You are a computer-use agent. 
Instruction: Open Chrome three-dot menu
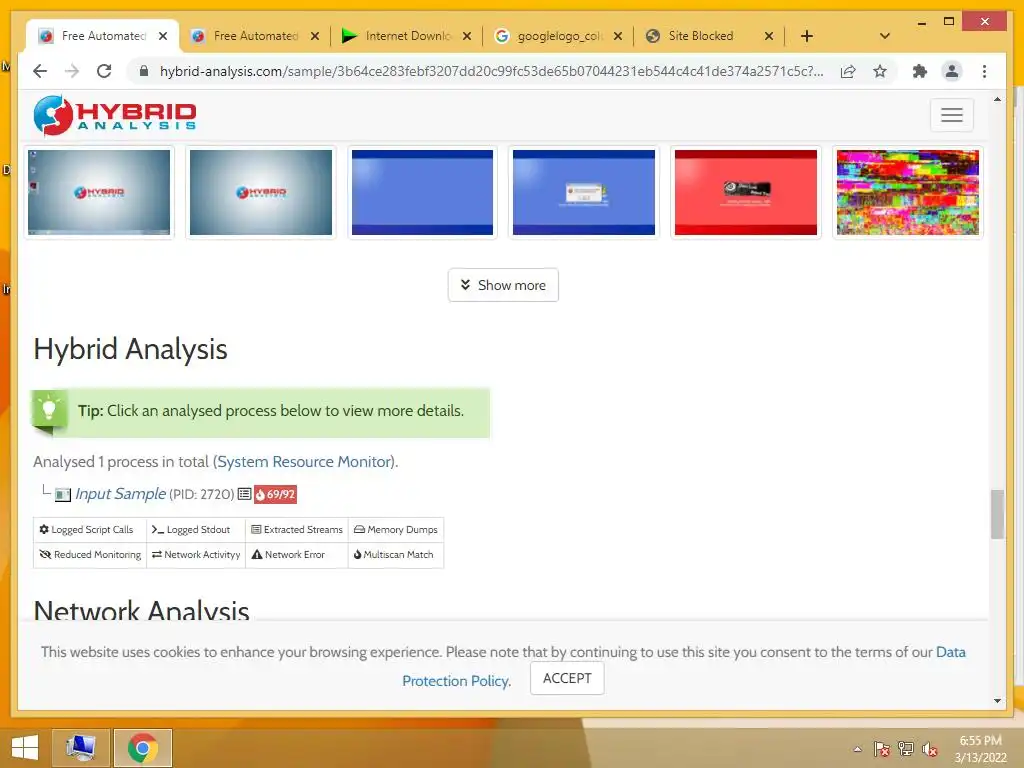[984, 71]
